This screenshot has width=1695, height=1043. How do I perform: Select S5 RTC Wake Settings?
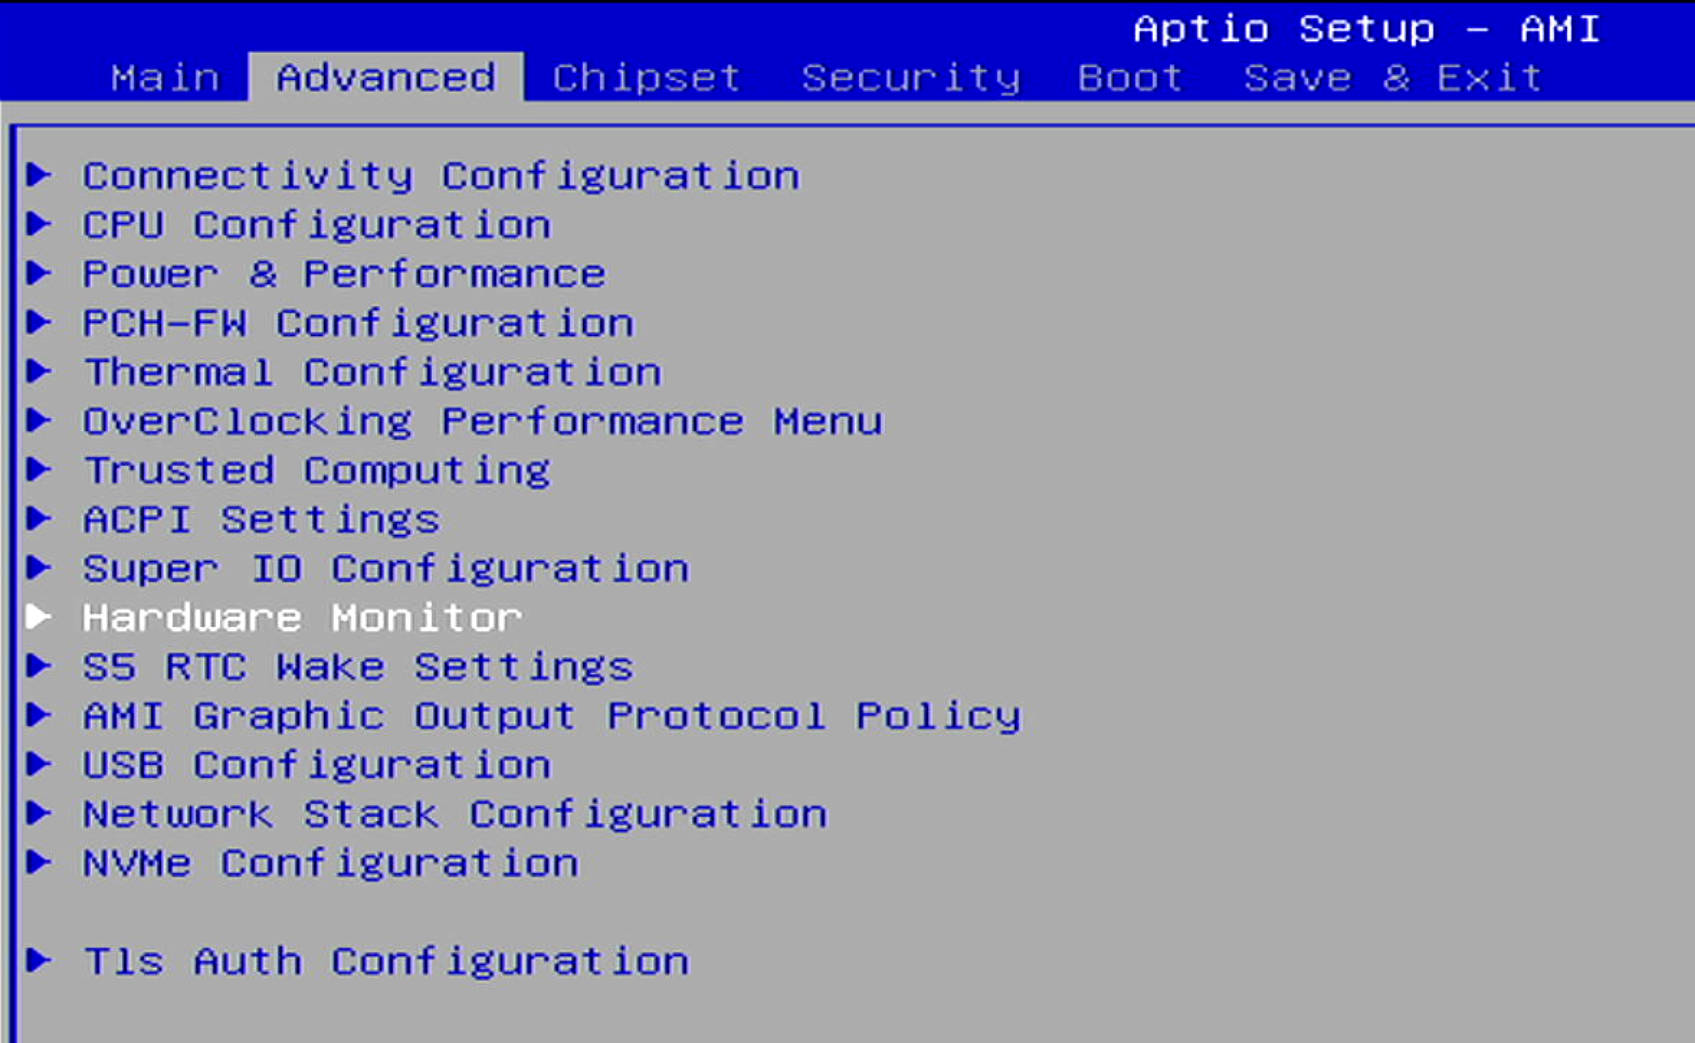pos(358,666)
